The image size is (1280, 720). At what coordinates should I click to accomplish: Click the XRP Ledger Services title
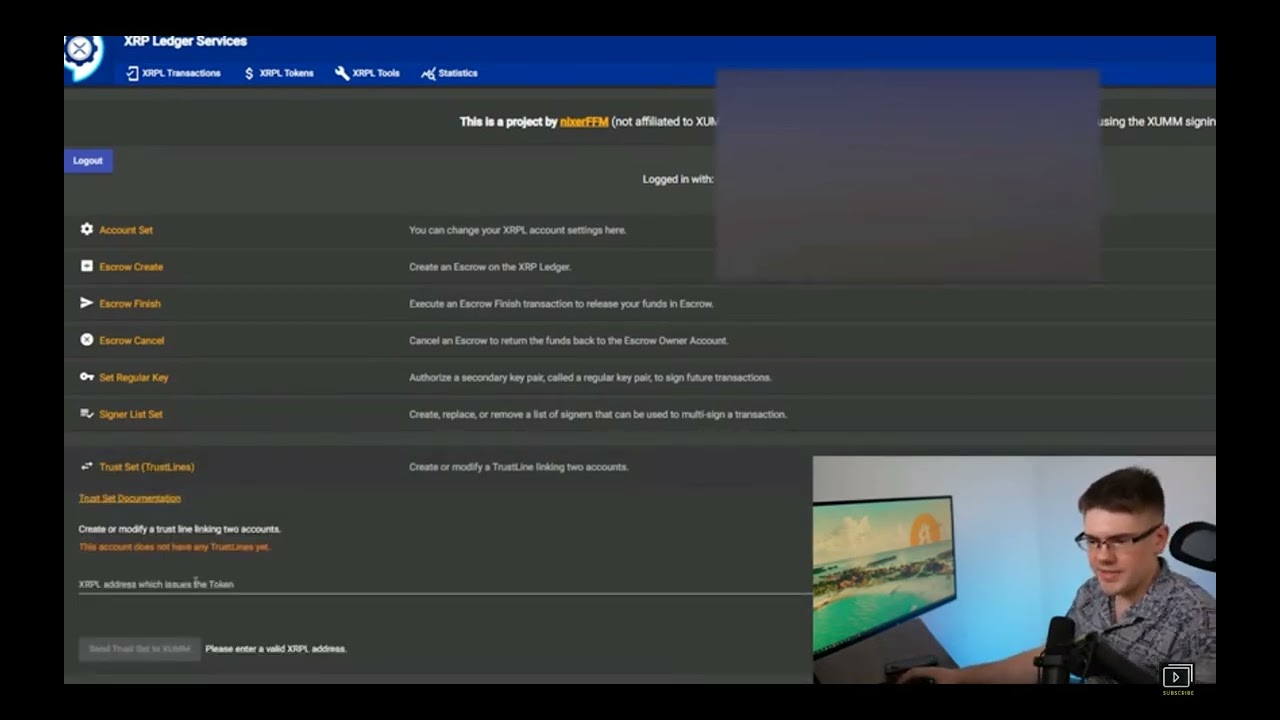click(185, 42)
